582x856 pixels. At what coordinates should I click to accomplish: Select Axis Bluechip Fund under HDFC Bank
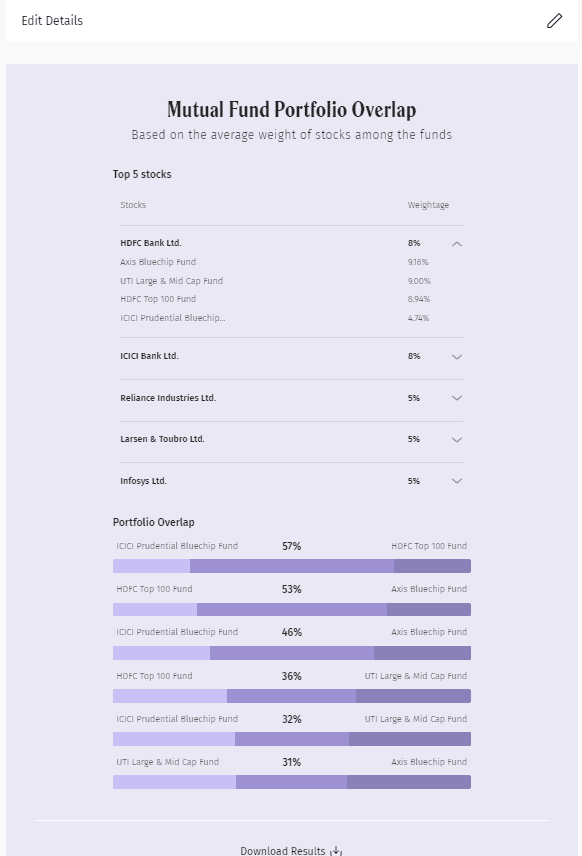(158, 262)
